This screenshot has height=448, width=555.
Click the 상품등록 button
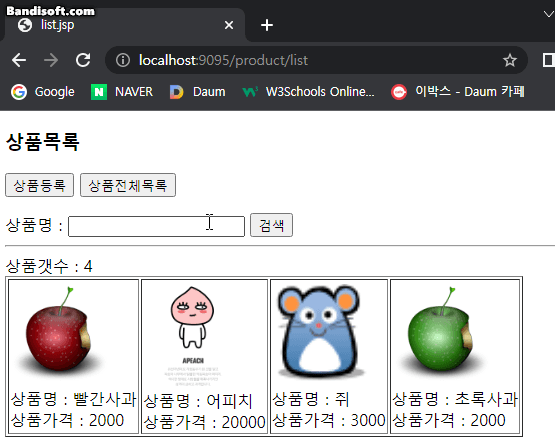click(39, 185)
